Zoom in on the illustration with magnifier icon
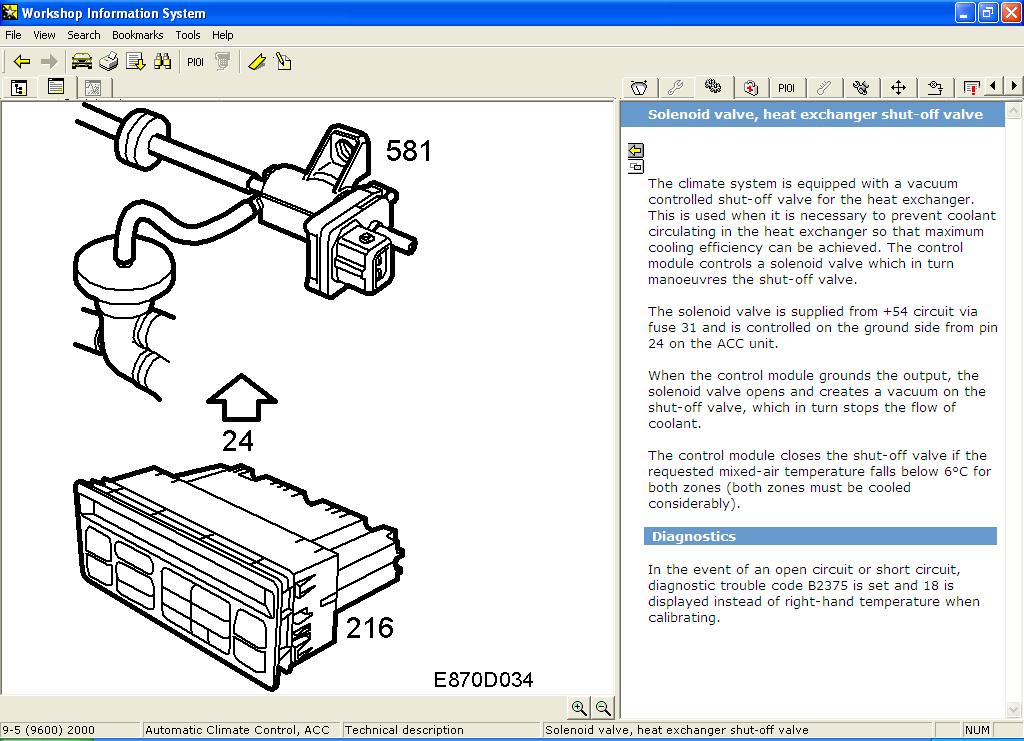The image size is (1024, 741). tap(579, 708)
